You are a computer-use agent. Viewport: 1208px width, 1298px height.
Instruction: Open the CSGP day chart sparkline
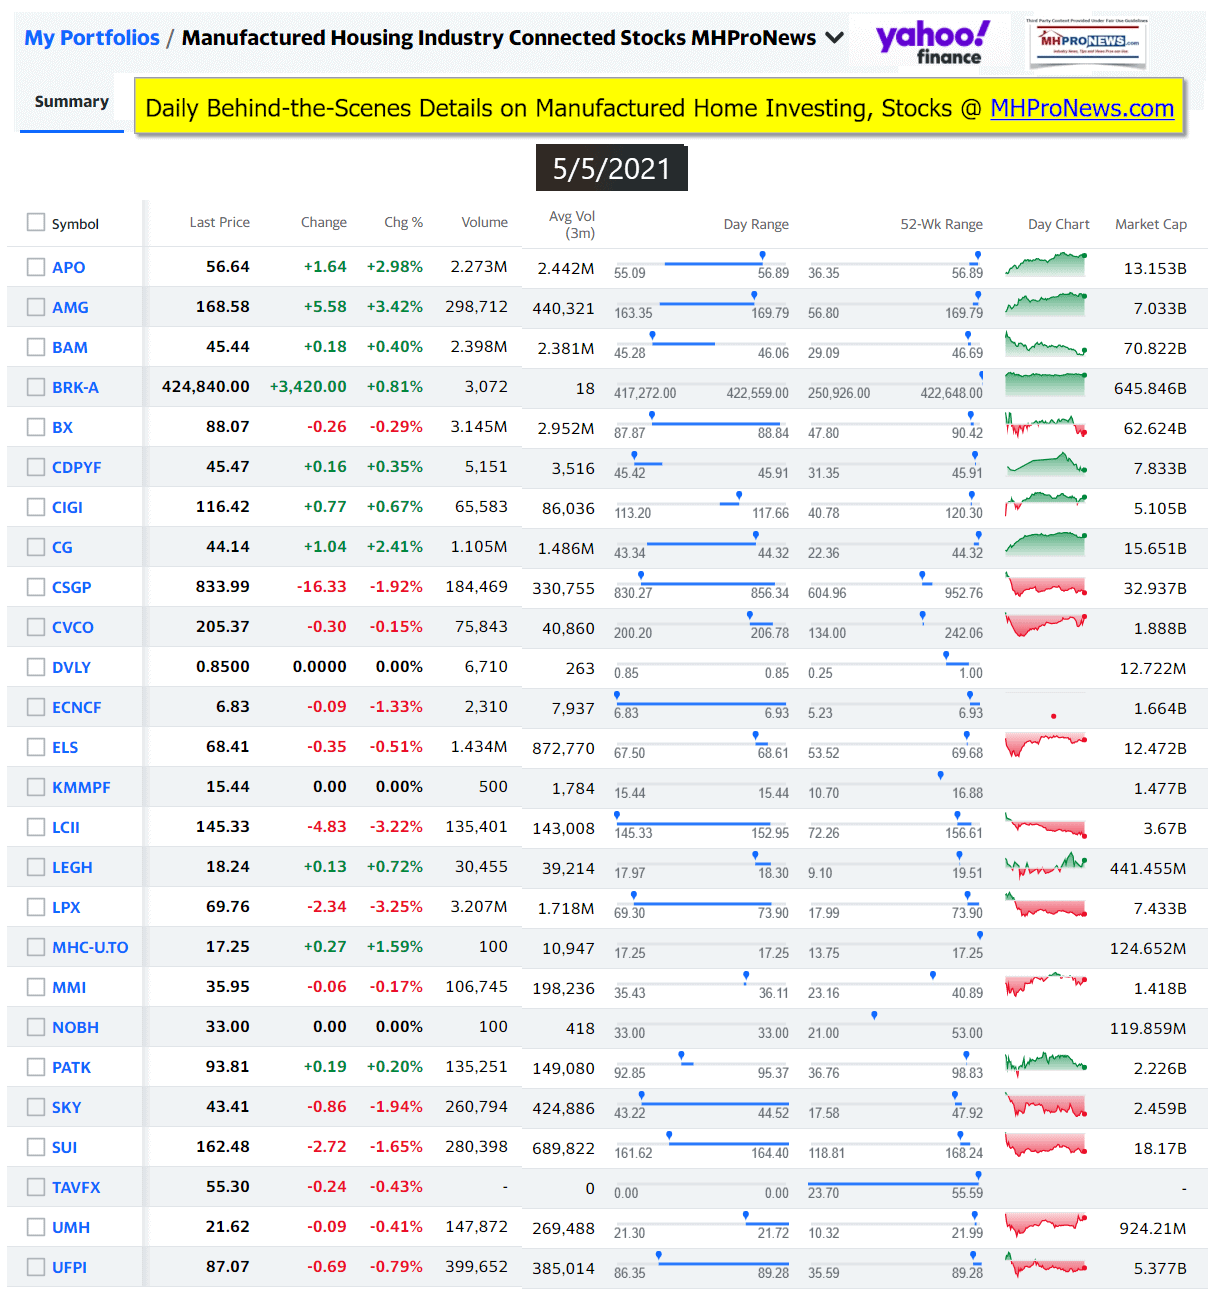[x=1045, y=586]
